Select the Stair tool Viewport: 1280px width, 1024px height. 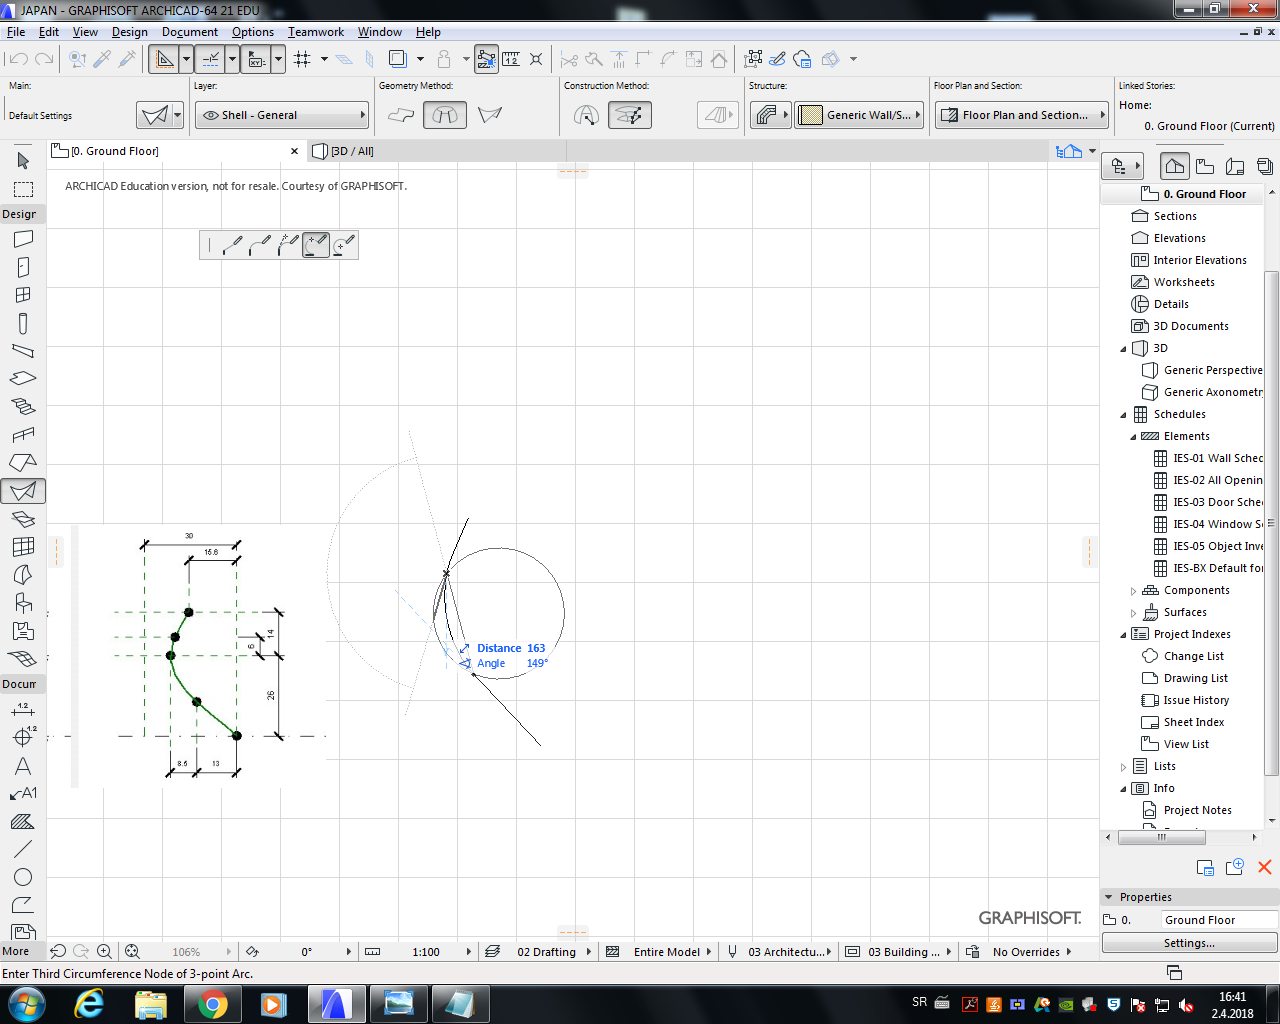coord(23,407)
